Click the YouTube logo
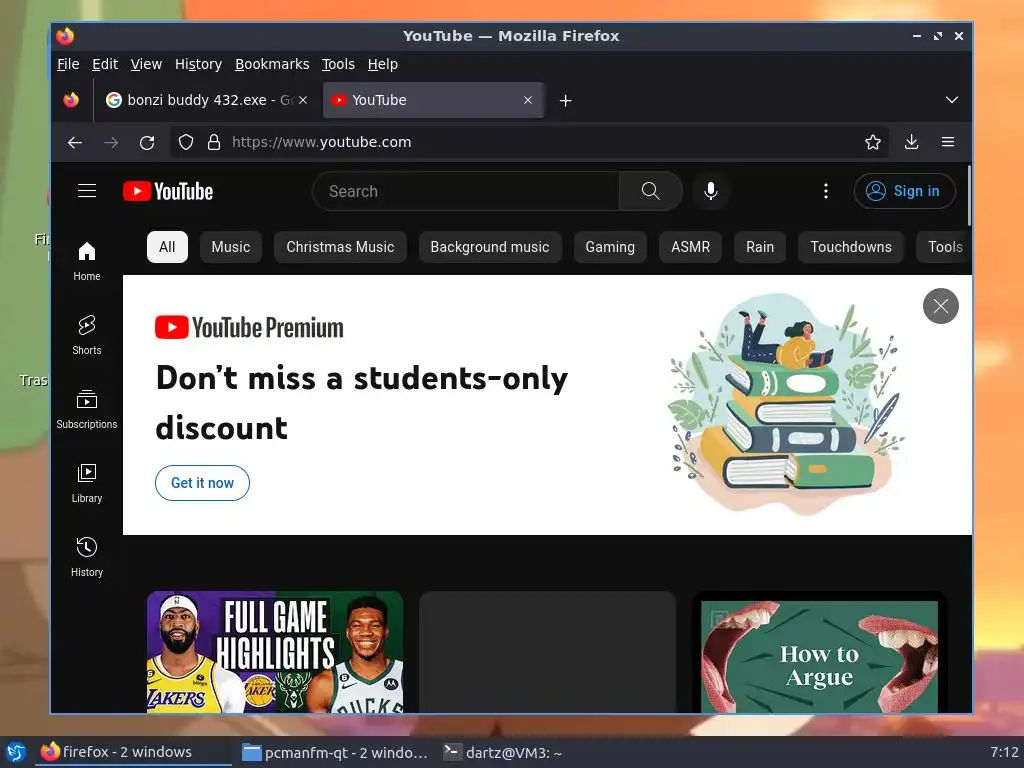The width and height of the screenshot is (1024, 768). coord(168,191)
